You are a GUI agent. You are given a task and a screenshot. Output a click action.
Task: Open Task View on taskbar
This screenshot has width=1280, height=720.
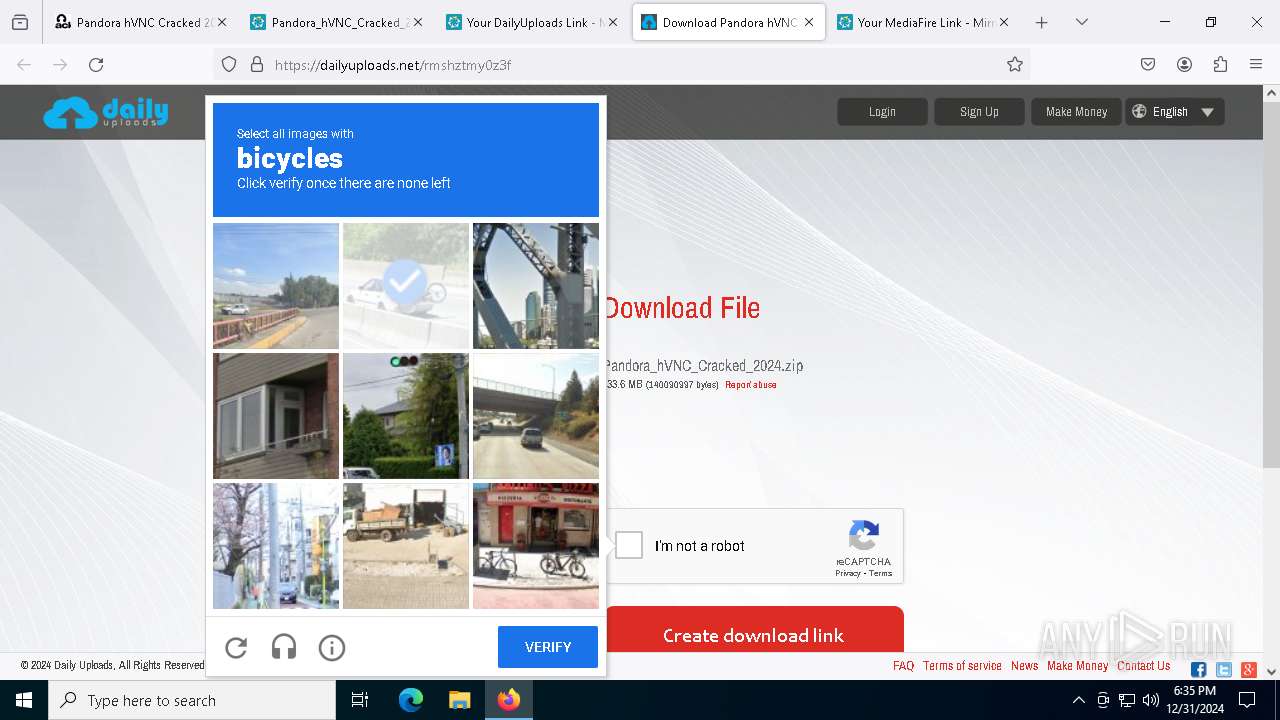click(x=360, y=700)
